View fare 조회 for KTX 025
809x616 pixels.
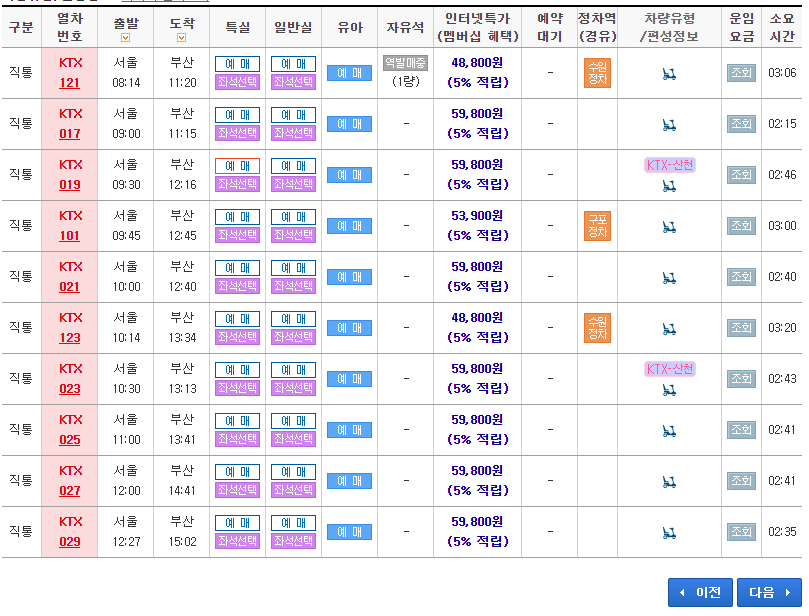point(741,430)
